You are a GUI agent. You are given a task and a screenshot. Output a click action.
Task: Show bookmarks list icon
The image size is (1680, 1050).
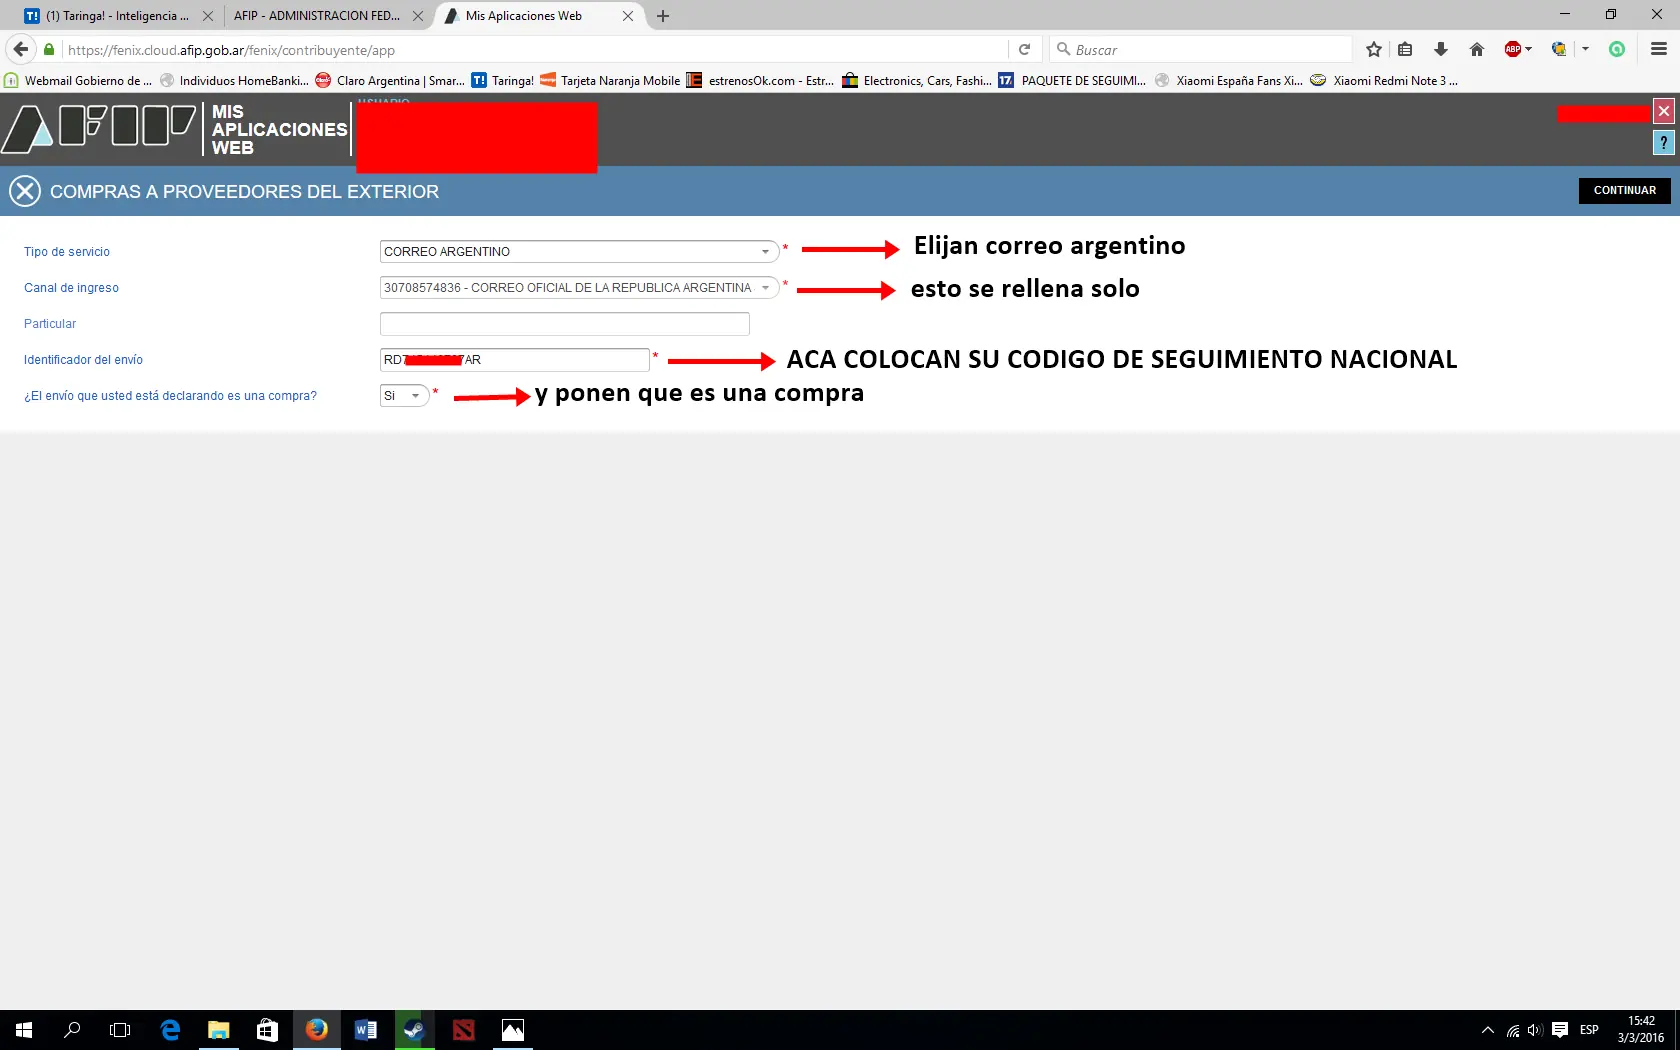[1405, 49]
